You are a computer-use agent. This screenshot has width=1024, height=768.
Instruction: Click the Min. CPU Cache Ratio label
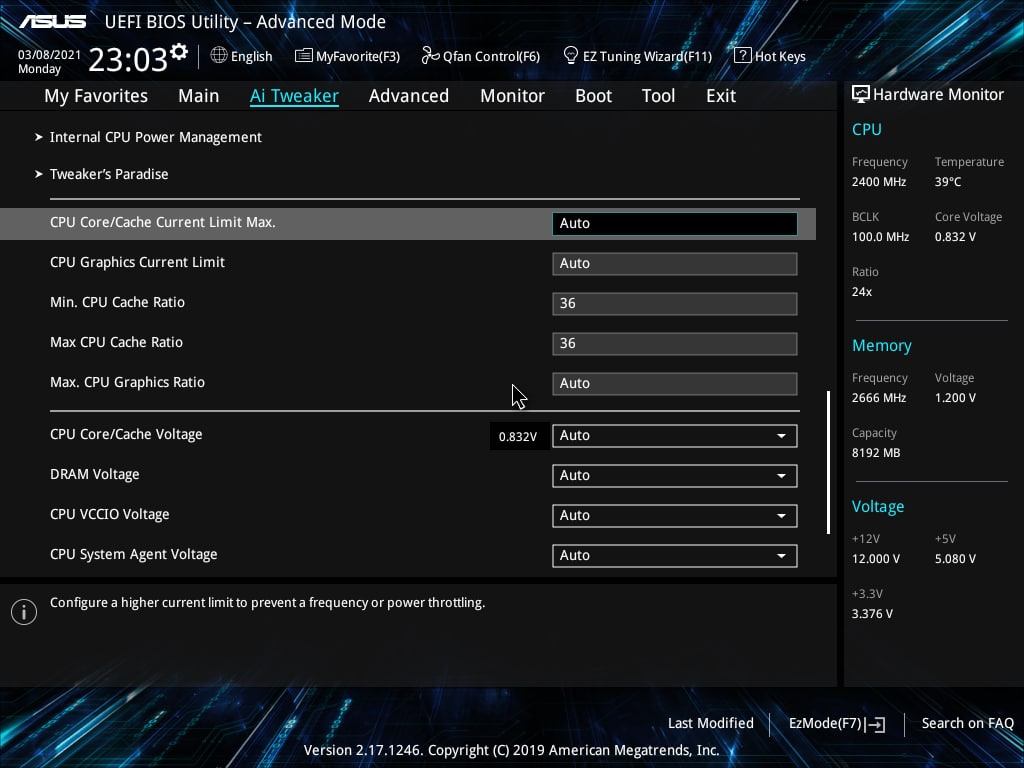(x=118, y=302)
